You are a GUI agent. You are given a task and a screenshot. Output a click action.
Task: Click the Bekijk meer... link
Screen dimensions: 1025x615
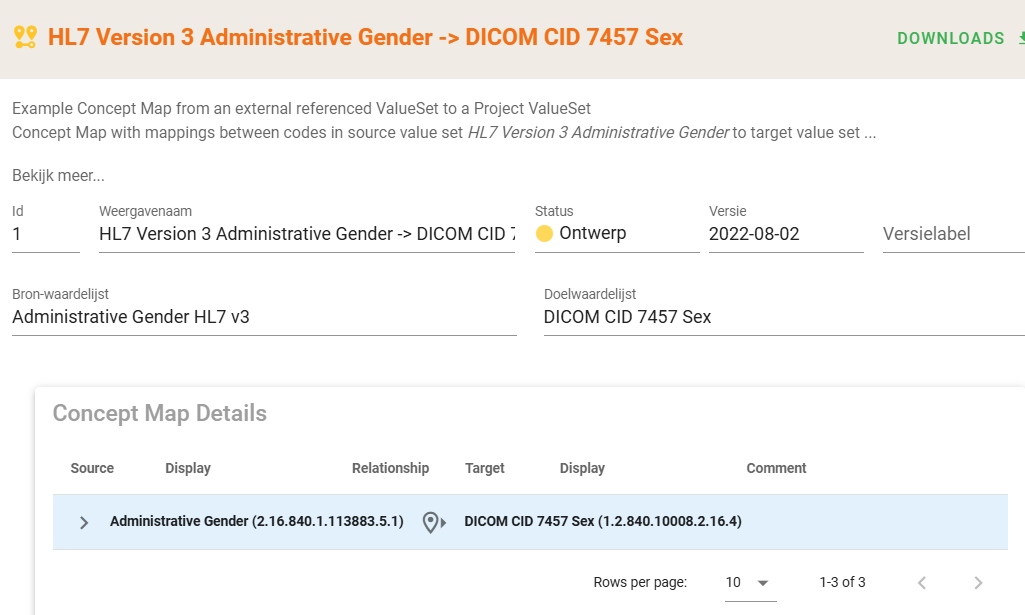pos(58,176)
